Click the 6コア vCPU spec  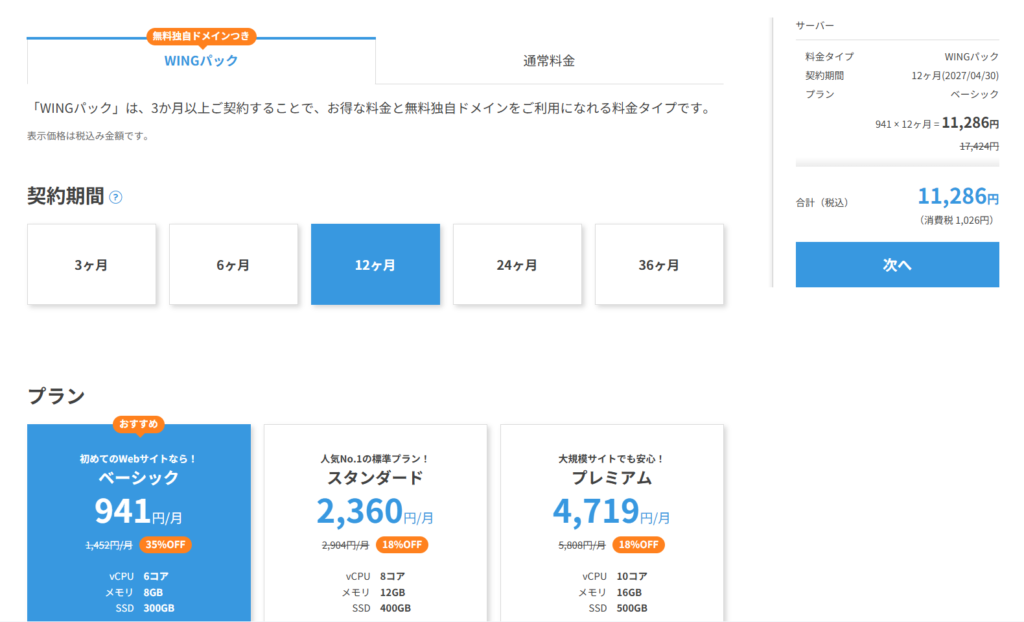[156, 576]
